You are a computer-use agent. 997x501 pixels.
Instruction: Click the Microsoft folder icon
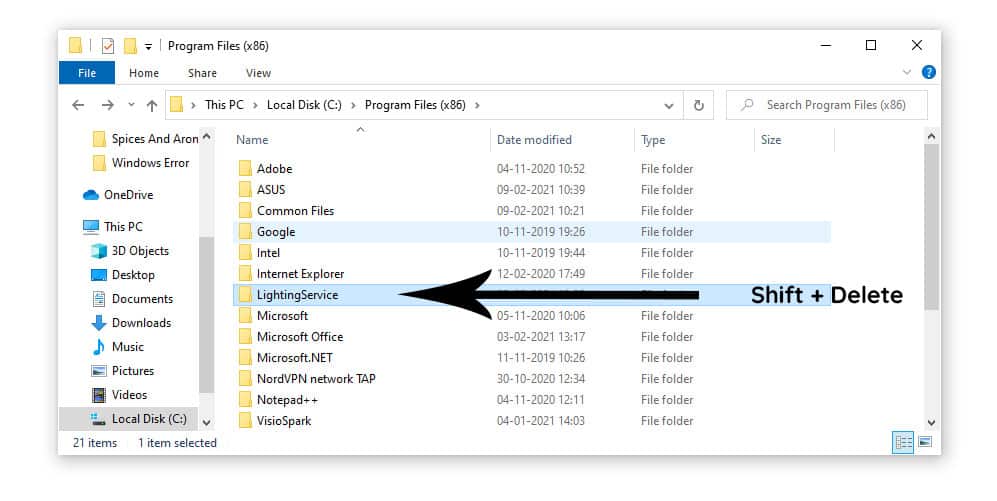pos(245,315)
